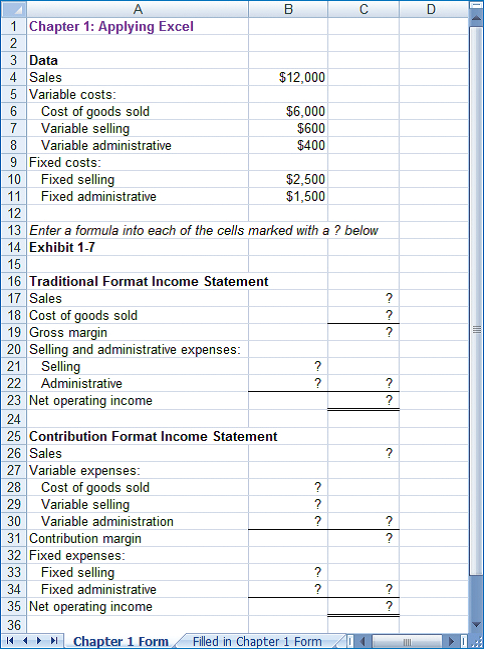
Task: Select row 17 header
Action: 14,298
